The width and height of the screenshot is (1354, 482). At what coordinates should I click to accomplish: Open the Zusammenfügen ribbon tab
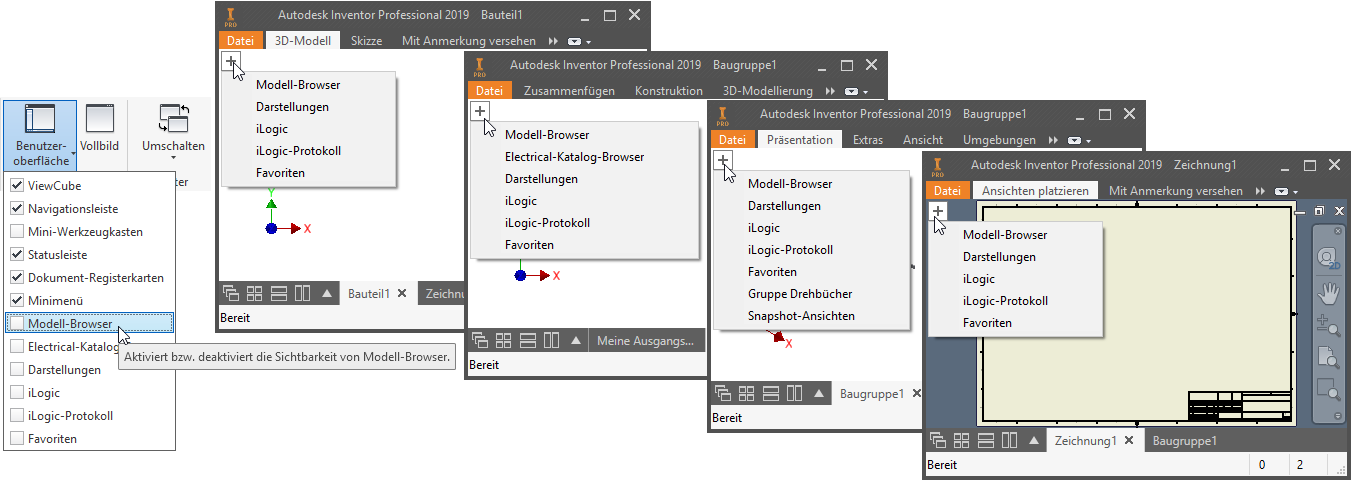569,90
